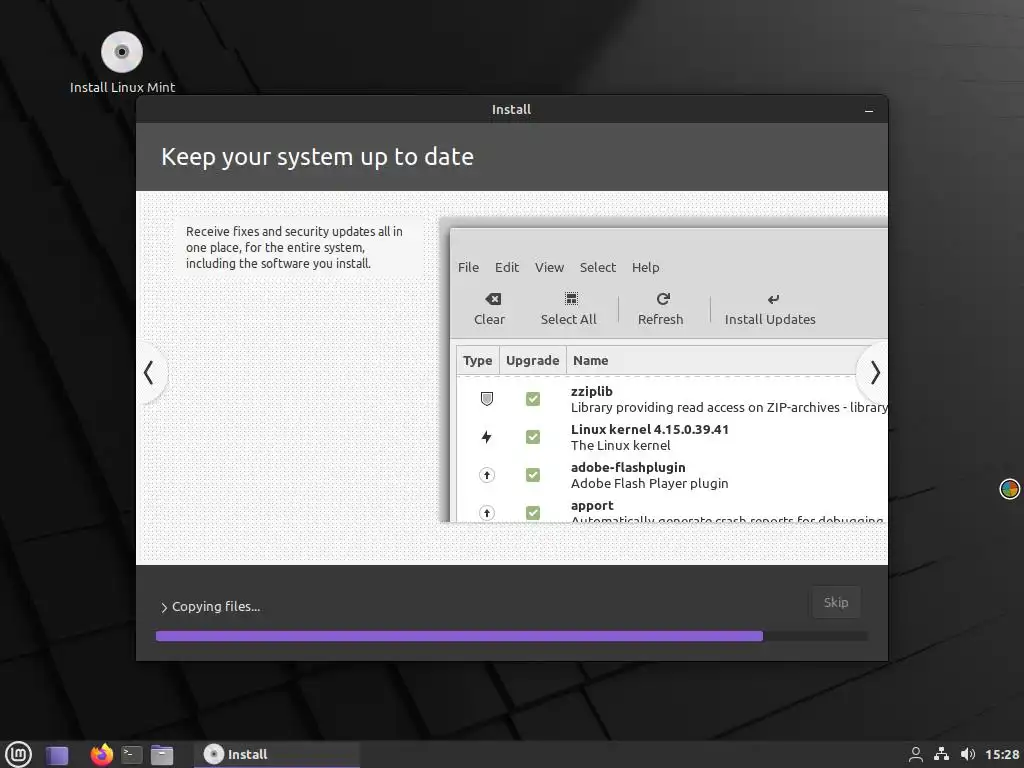
Task: Click the up-arrow icon for adobe-flashplugin
Action: click(487, 475)
